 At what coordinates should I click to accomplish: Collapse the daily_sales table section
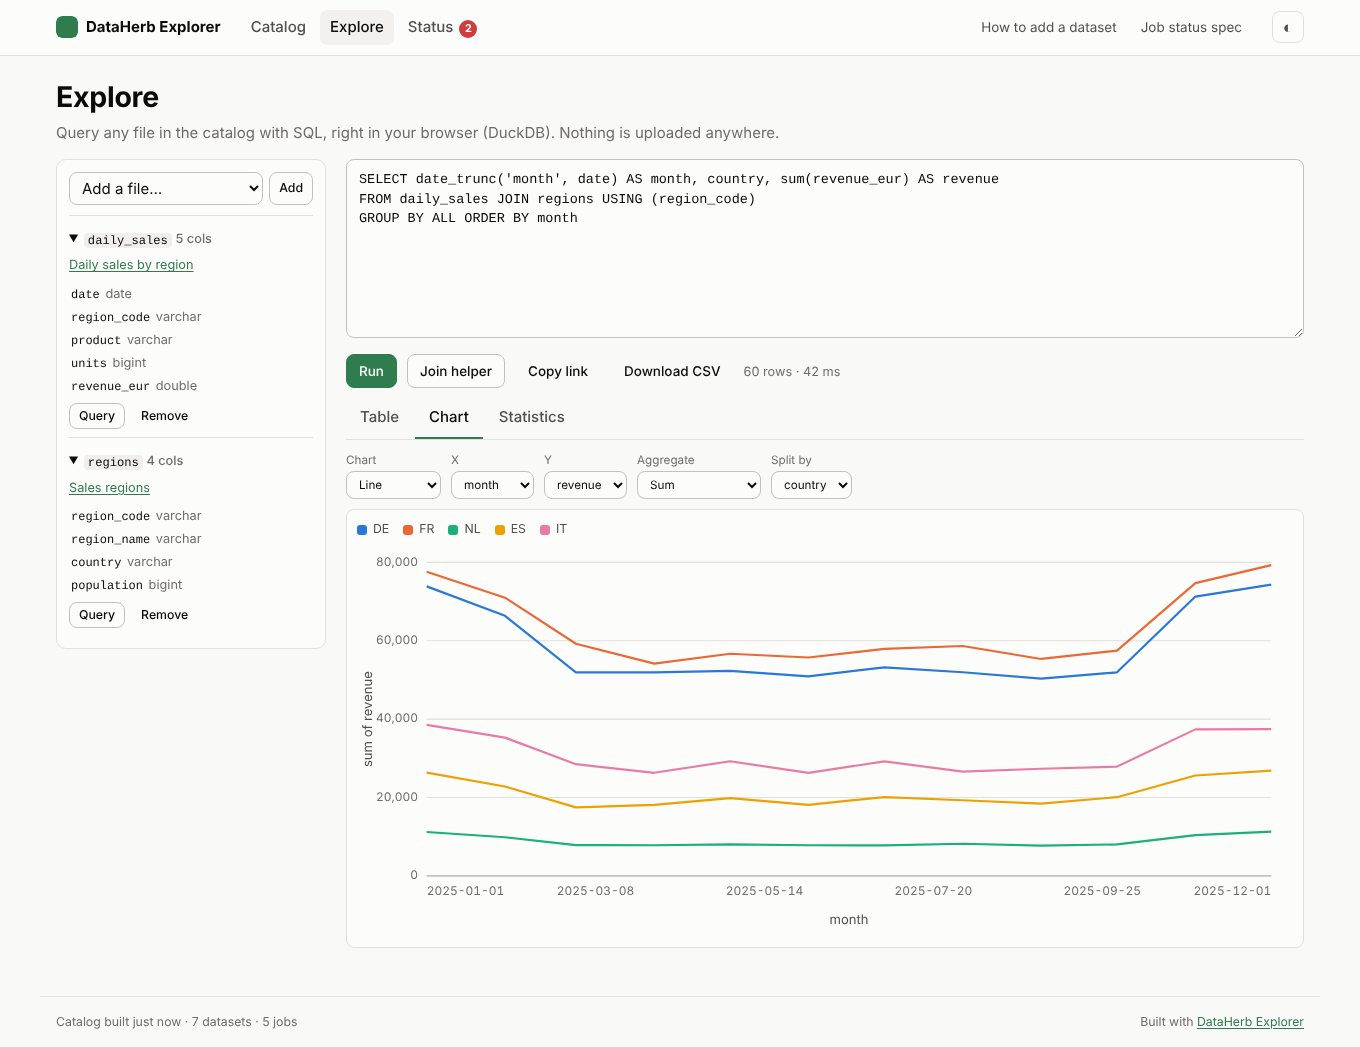tap(74, 239)
